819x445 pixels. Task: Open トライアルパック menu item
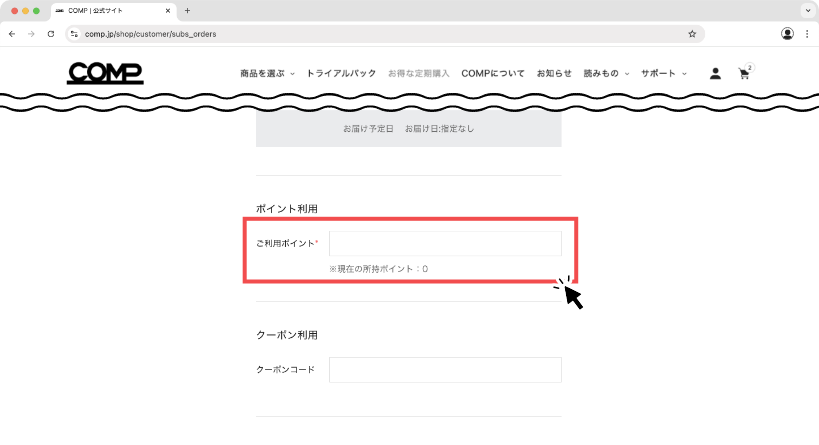(x=341, y=74)
